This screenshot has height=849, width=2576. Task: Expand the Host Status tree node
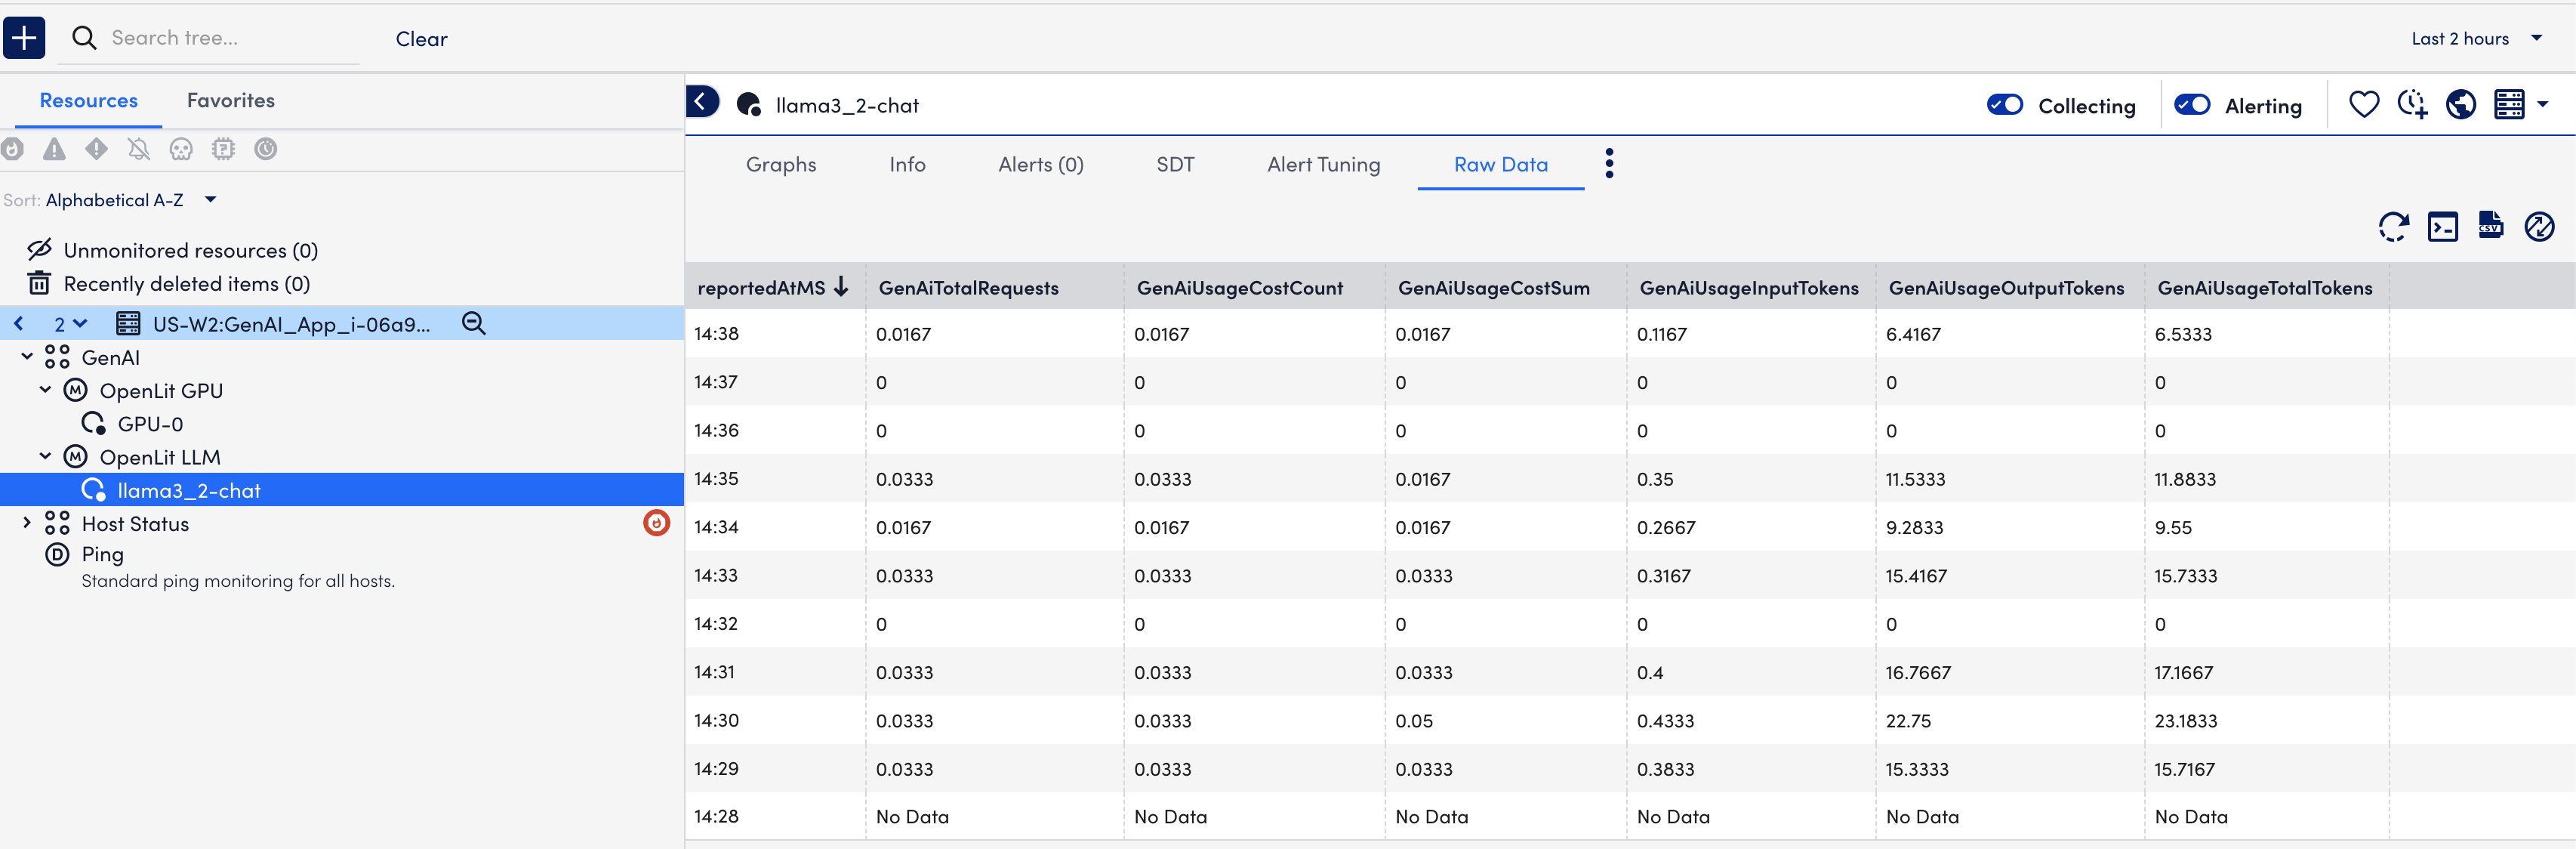pyautogui.click(x=27, y=523)
